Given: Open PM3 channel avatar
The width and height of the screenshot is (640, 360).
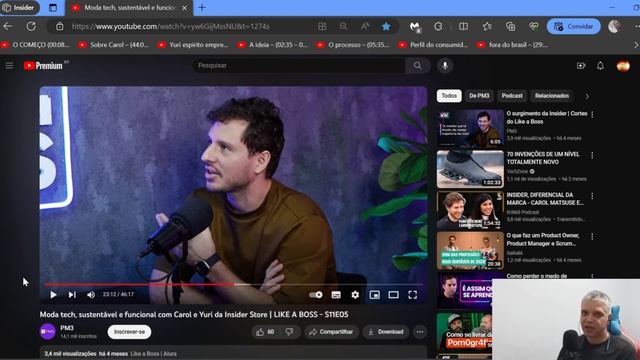Looking at the screenshot, I should coord(48,332).
